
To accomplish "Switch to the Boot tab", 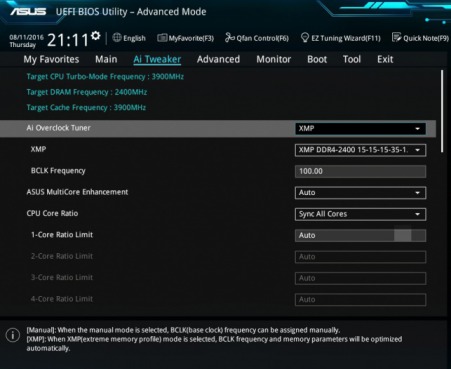I will pos(317,59).
